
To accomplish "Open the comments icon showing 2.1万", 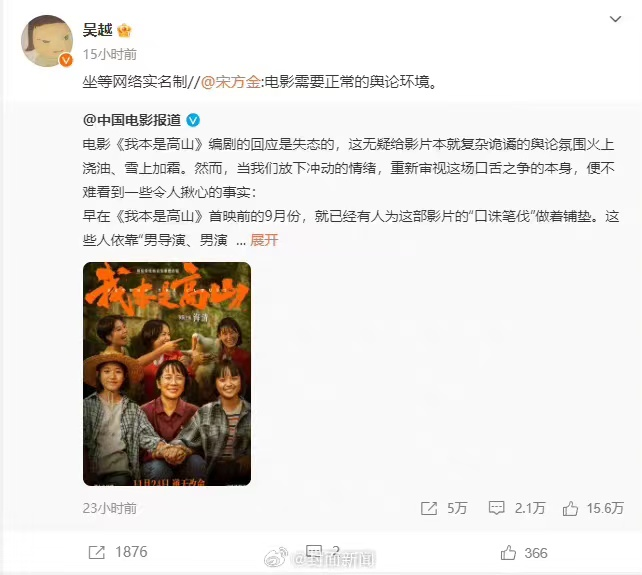I will (496, 508).
